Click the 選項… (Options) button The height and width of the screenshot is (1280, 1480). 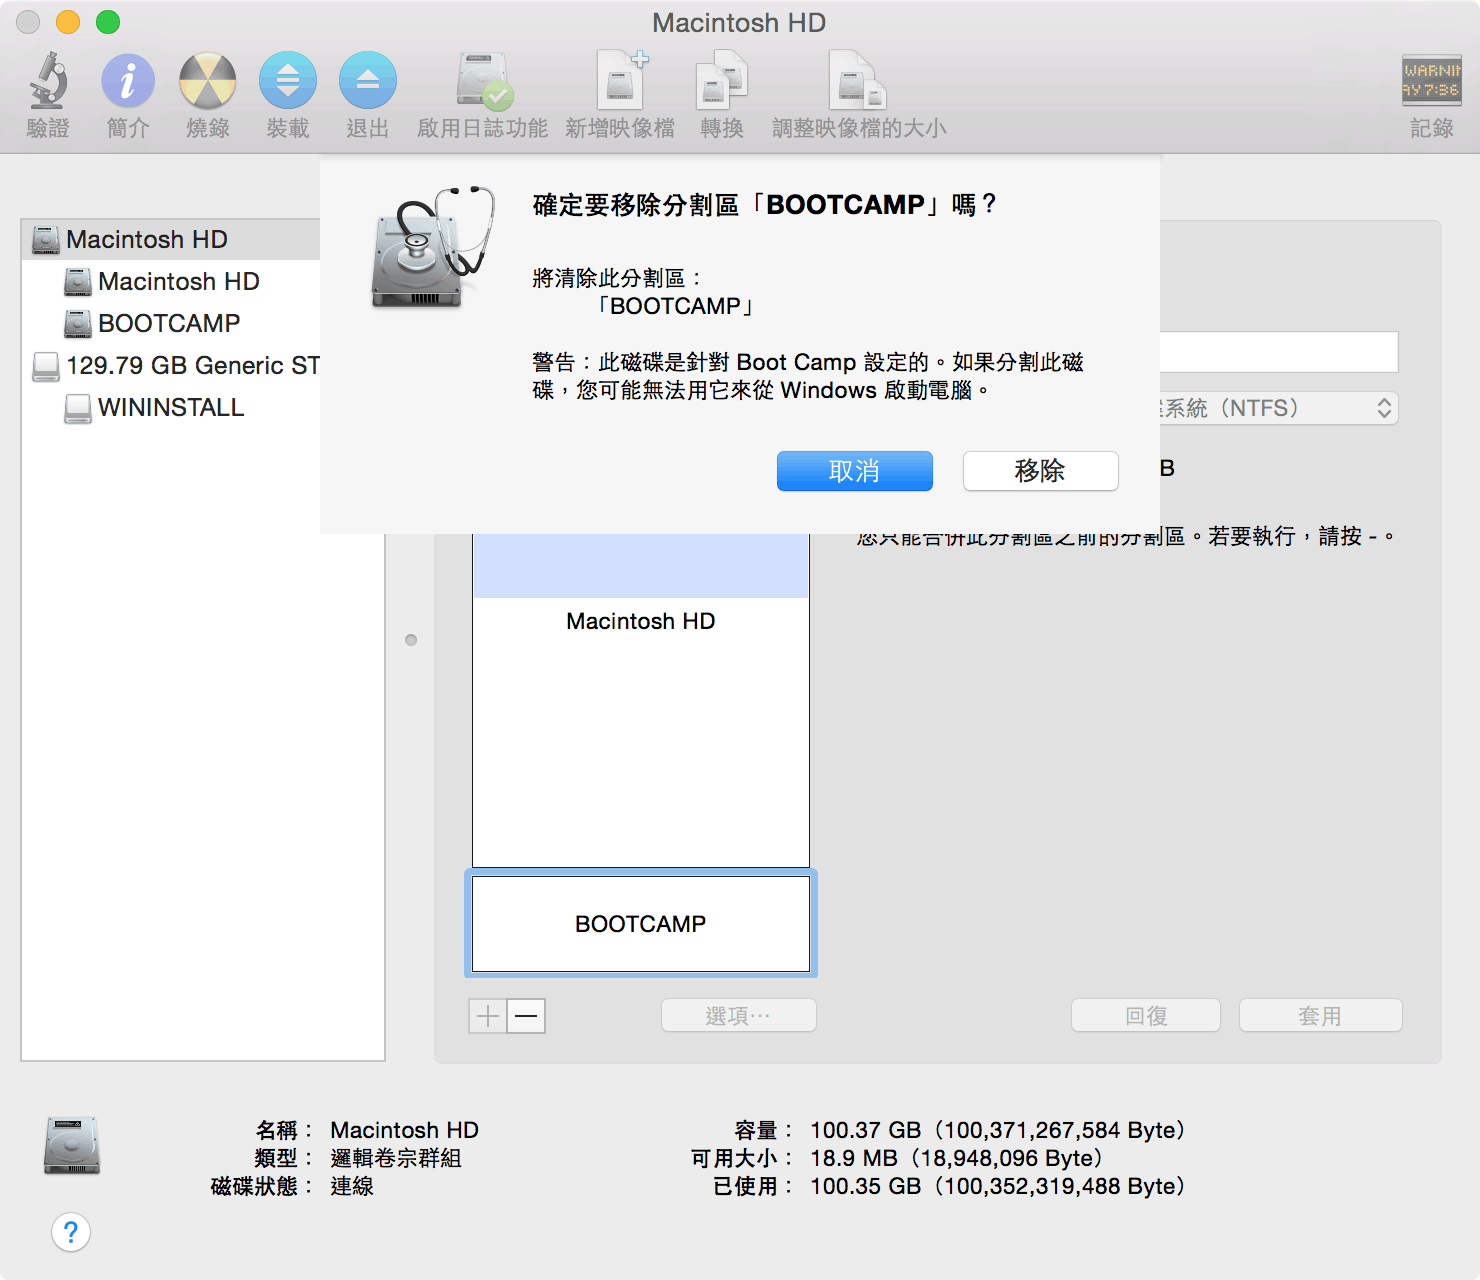click(739, 1016)
